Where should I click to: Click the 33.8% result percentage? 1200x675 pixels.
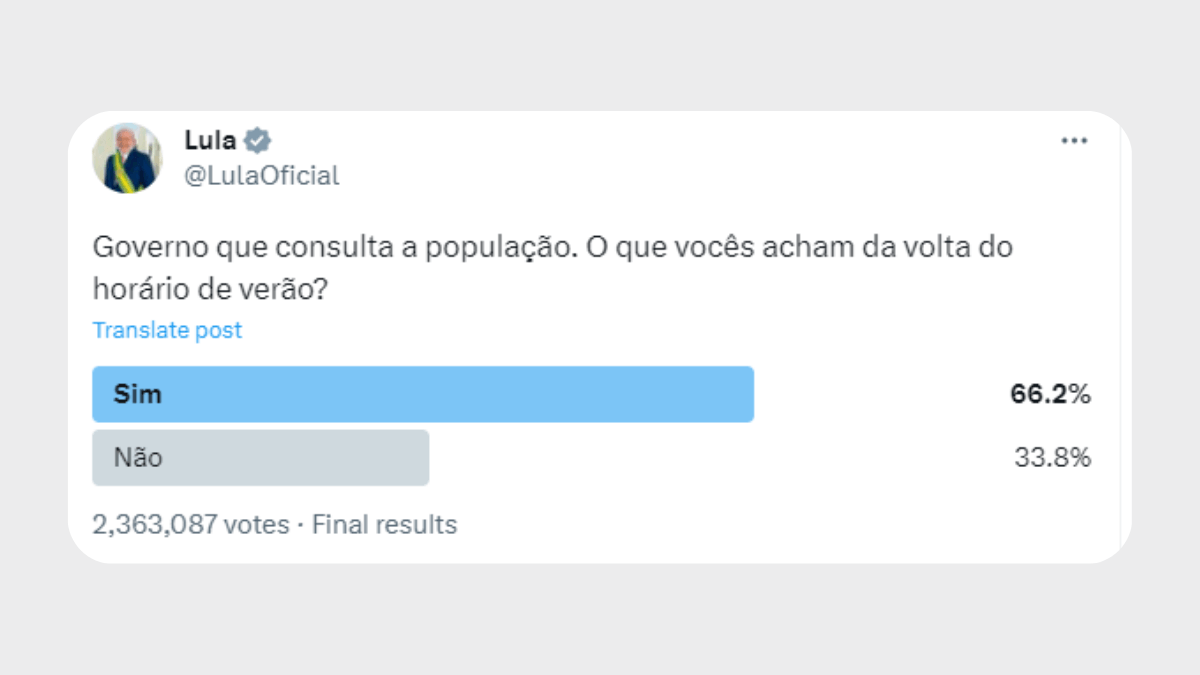[1052, 458]
